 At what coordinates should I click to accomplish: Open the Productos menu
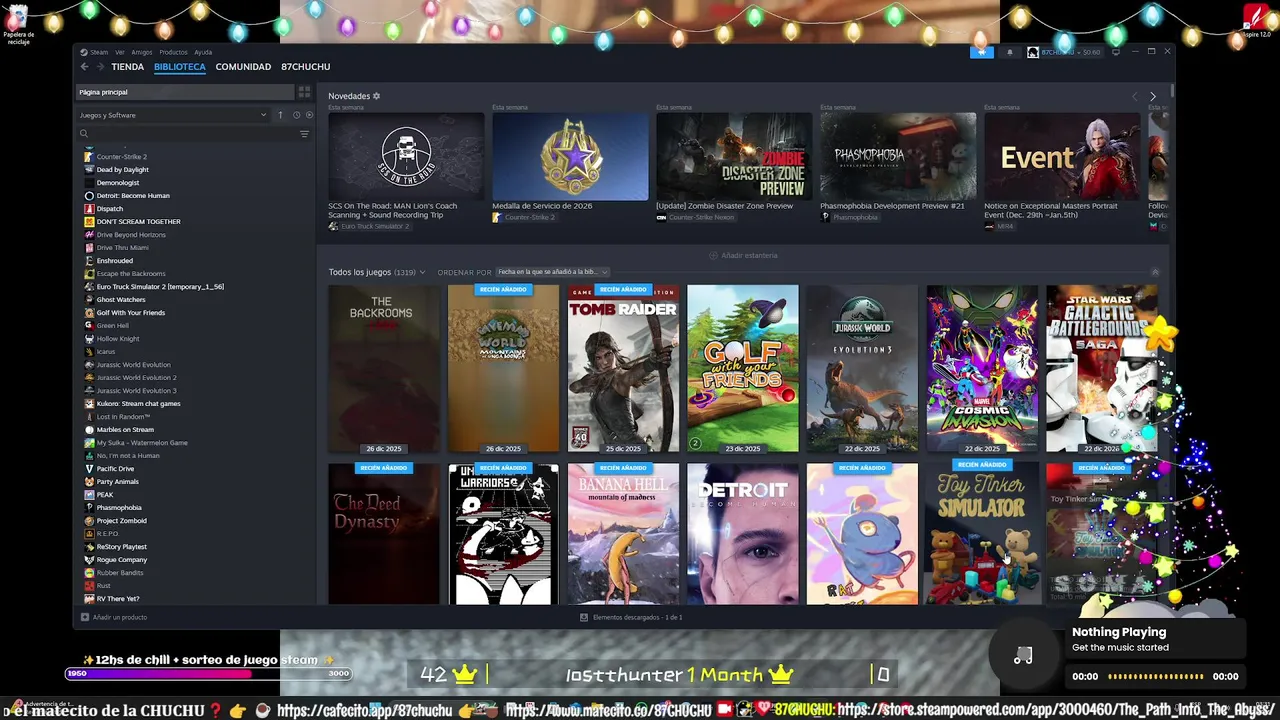(x=173, y=52)
